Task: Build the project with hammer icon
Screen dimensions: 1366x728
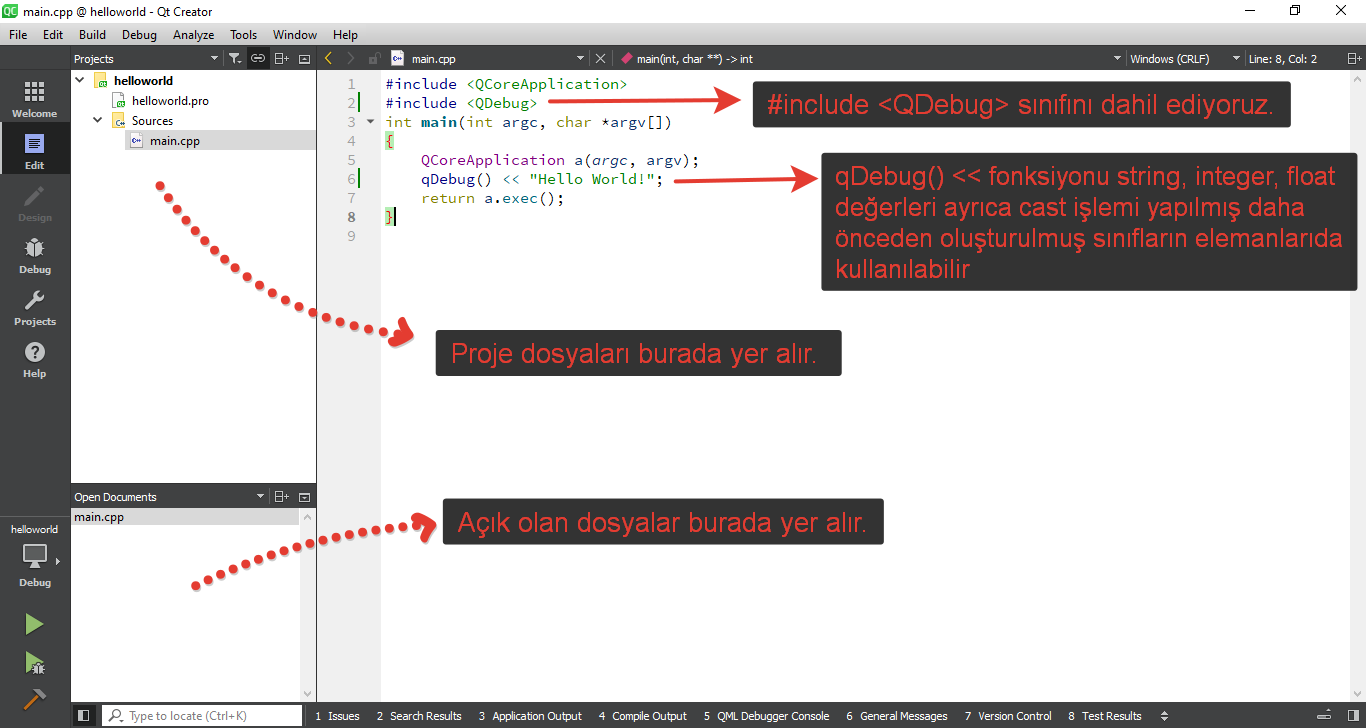Action: click(x=34, y=698)
